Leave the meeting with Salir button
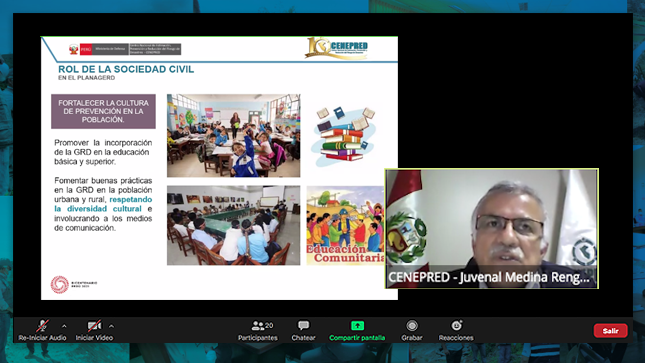This screenshot has height=363, width=645. [610, 330]
